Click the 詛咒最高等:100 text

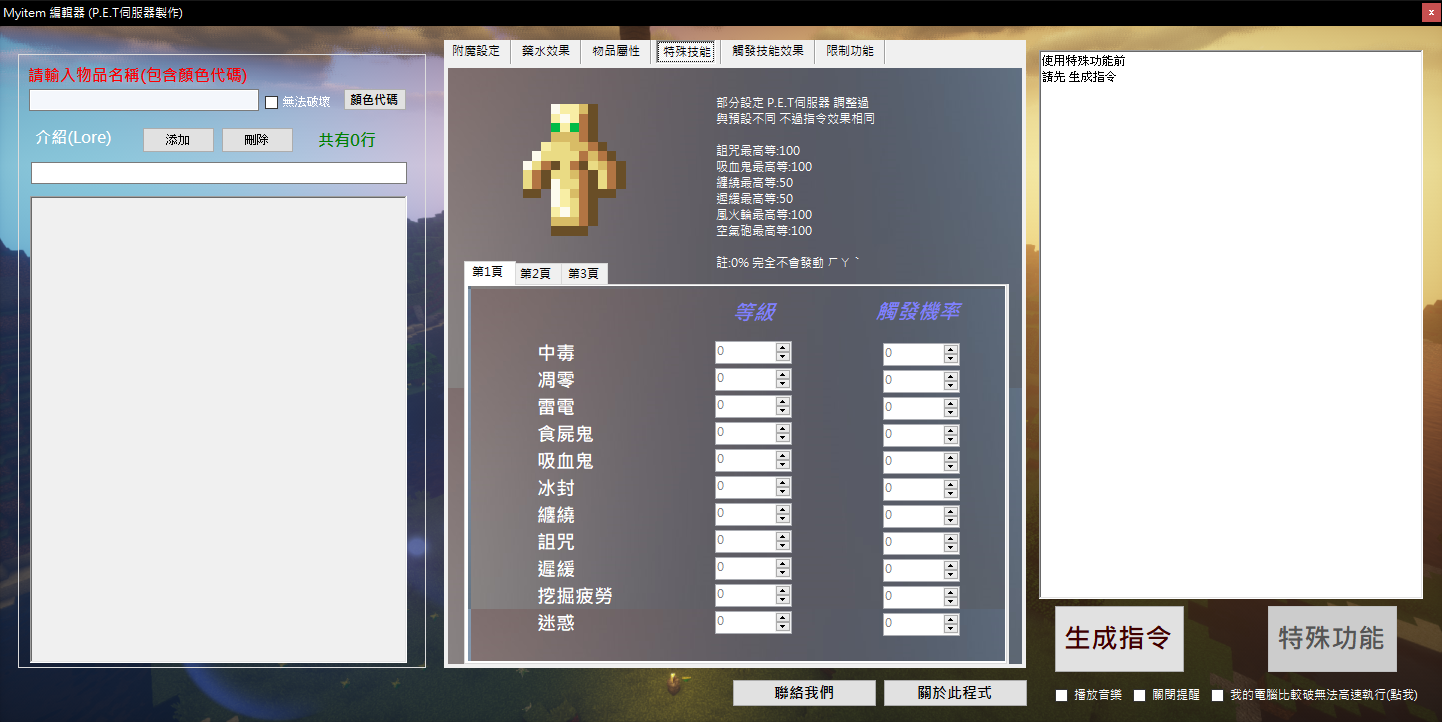(758, 151)
